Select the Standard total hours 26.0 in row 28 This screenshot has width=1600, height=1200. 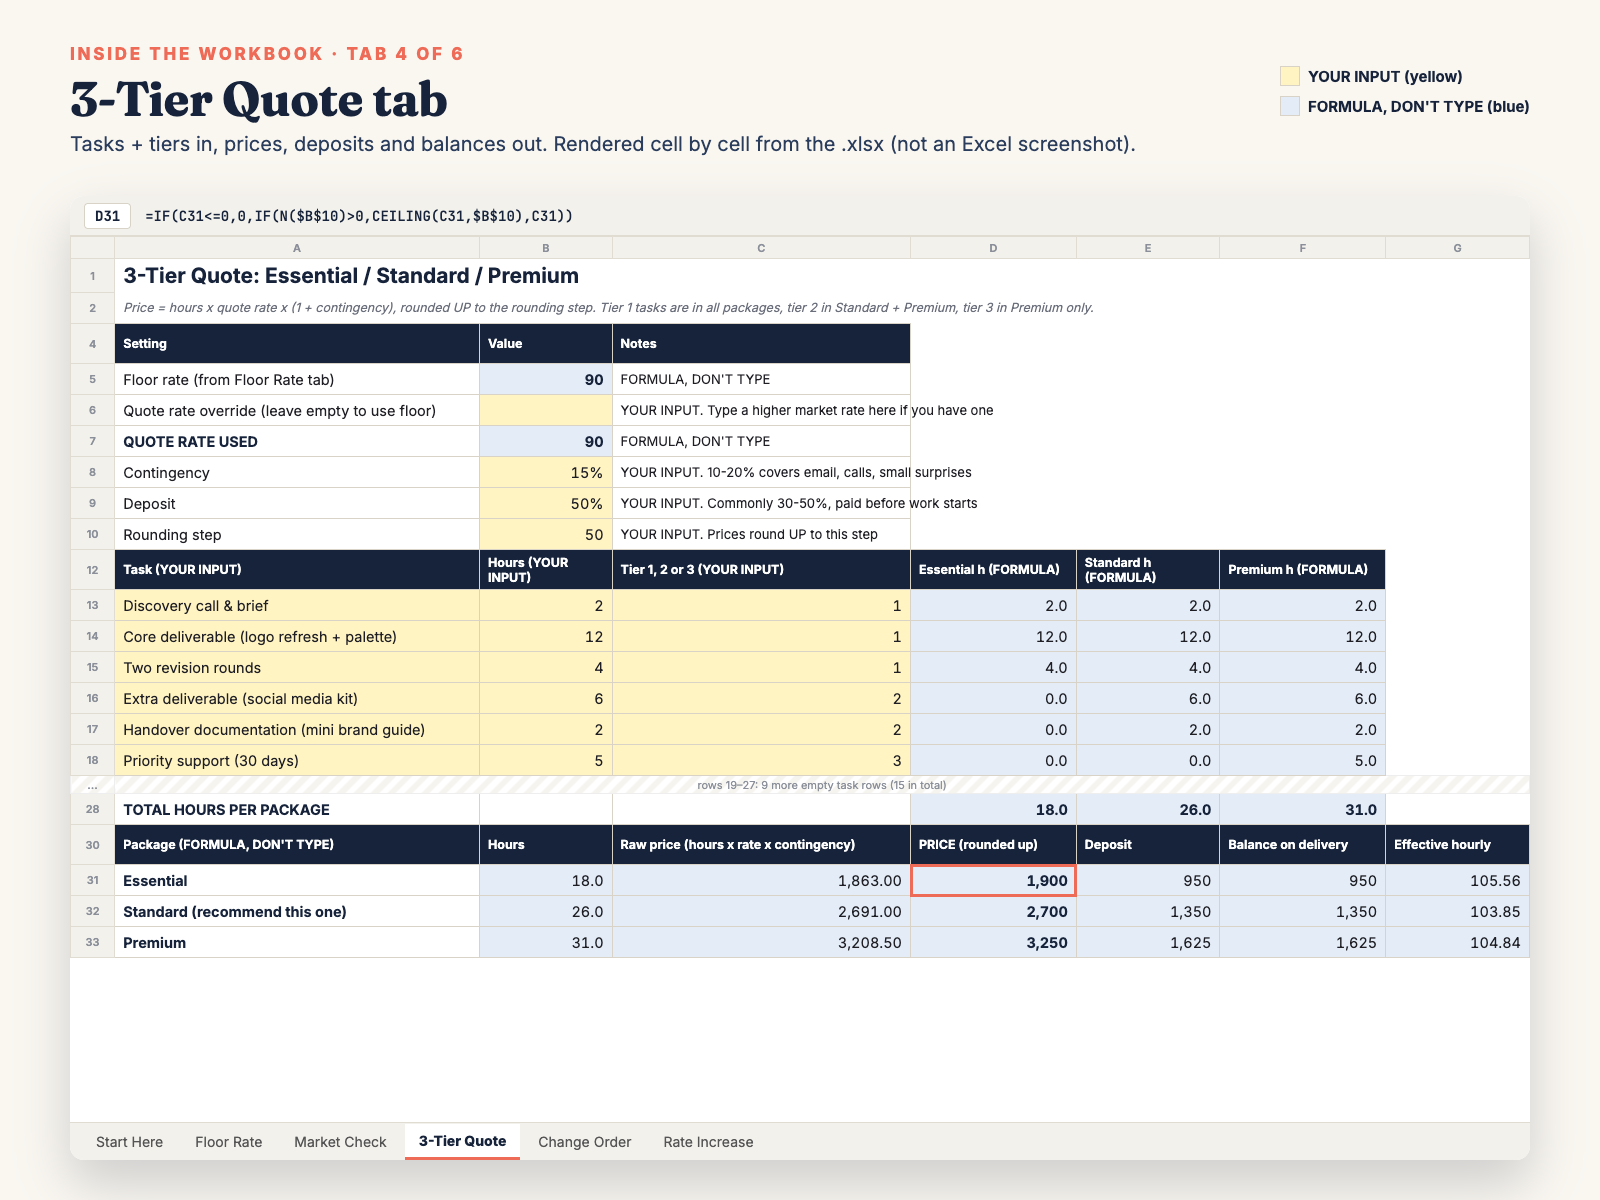(1148, 809)
